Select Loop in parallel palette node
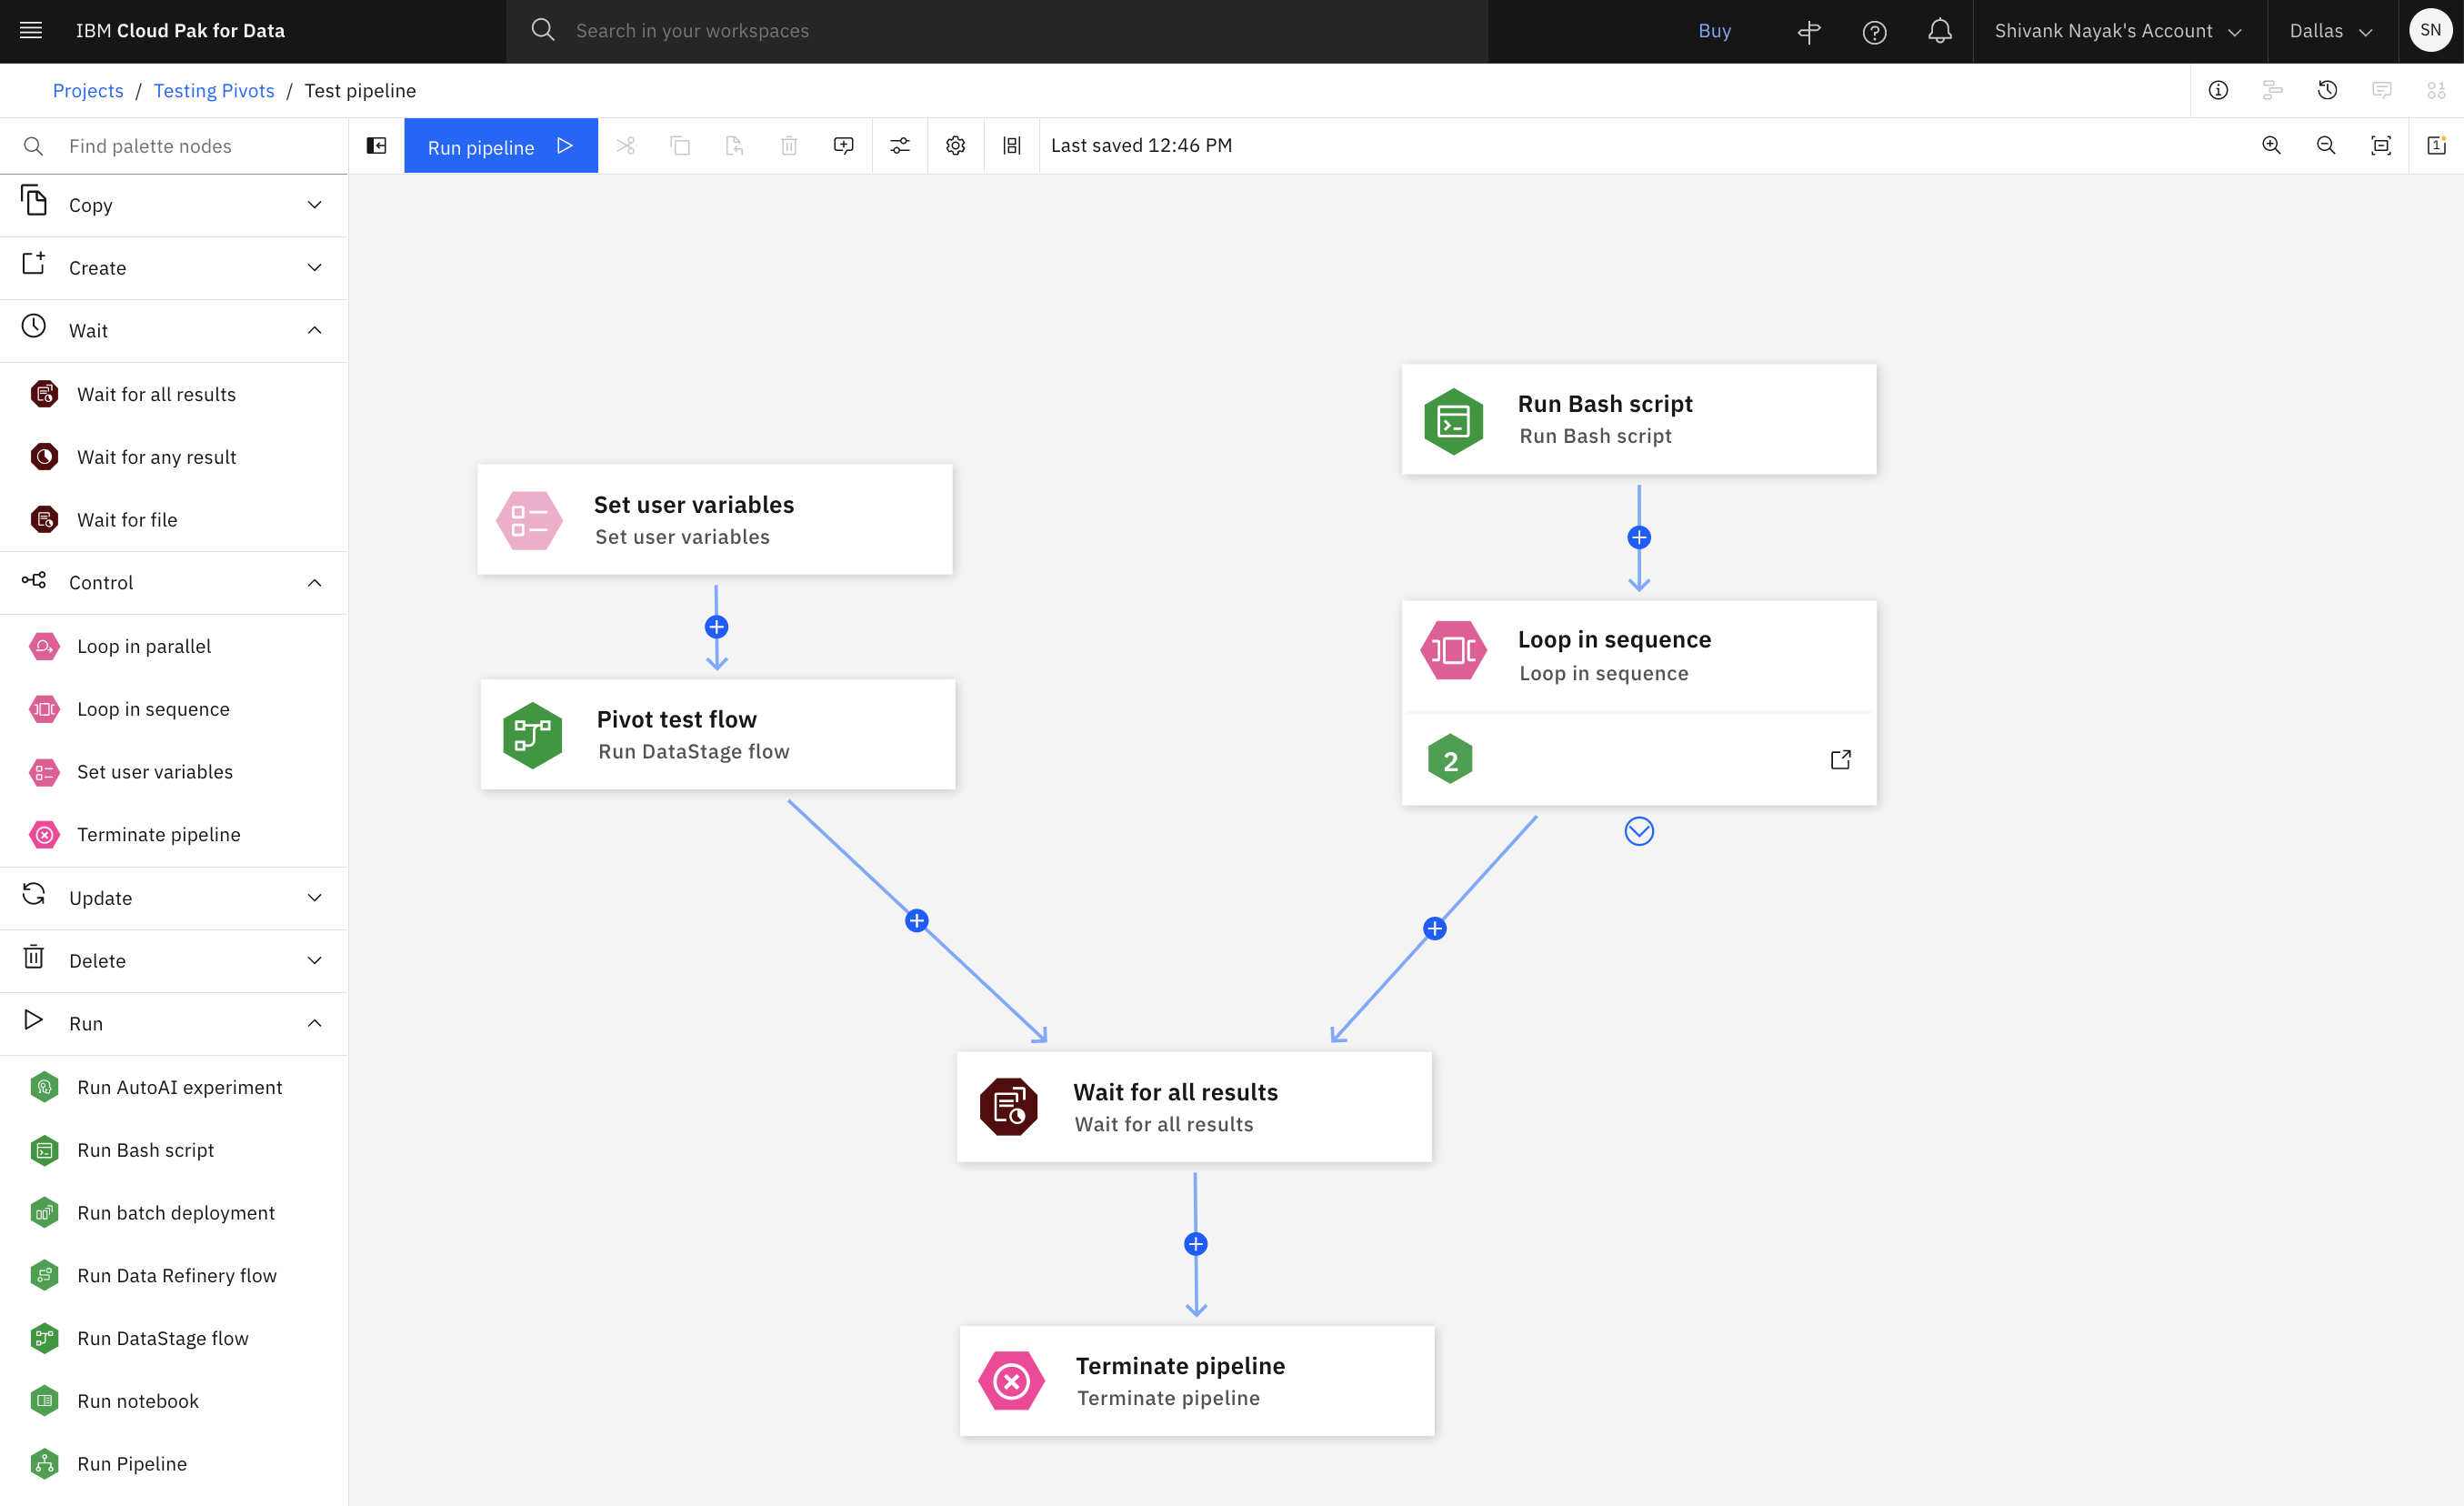 pyautogui.click(x=174, y=647)
